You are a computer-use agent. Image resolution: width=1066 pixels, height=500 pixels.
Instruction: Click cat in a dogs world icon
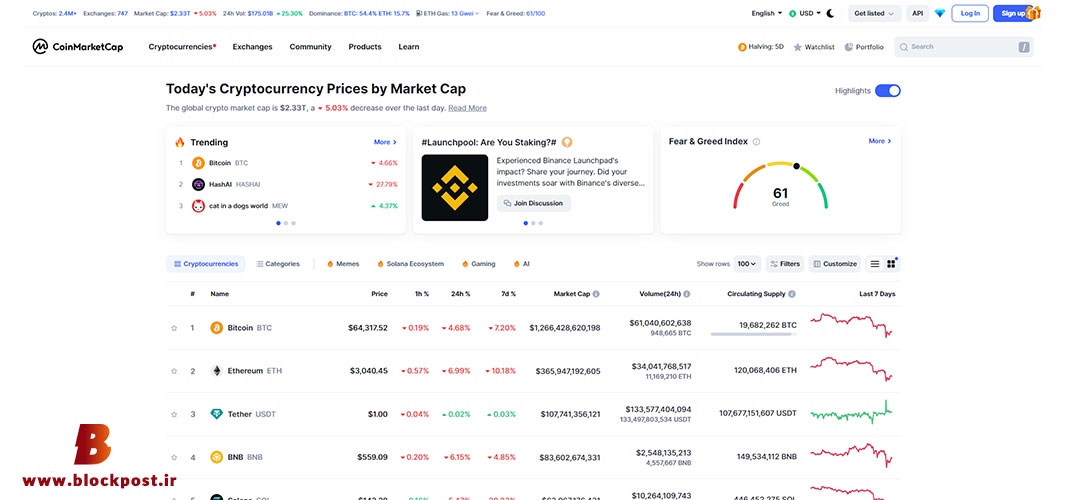point(199,205)
